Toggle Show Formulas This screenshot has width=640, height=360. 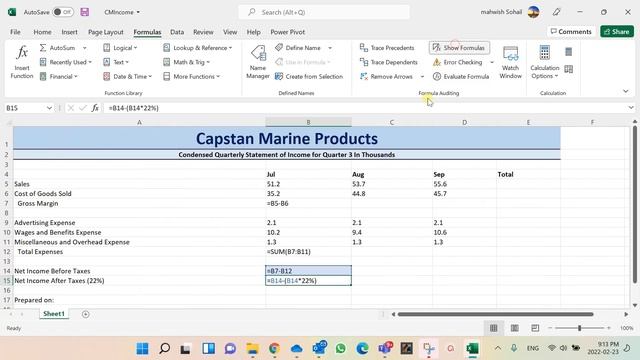point(459,48)
